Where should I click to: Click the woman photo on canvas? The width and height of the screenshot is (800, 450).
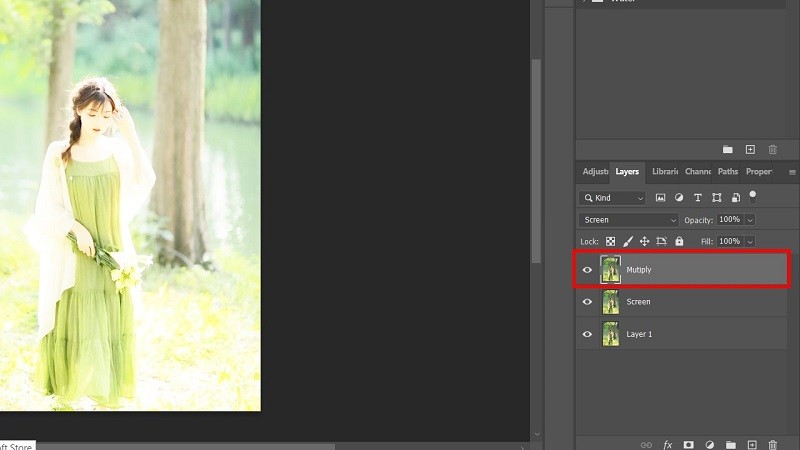pyautogui.click(x=130, y=204)
